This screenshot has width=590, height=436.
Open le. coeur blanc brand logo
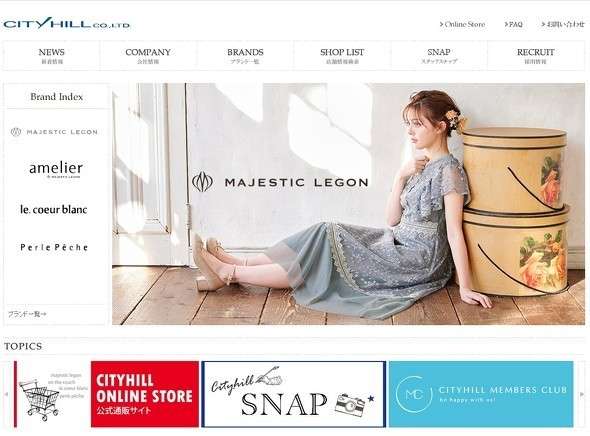point(54,210)
